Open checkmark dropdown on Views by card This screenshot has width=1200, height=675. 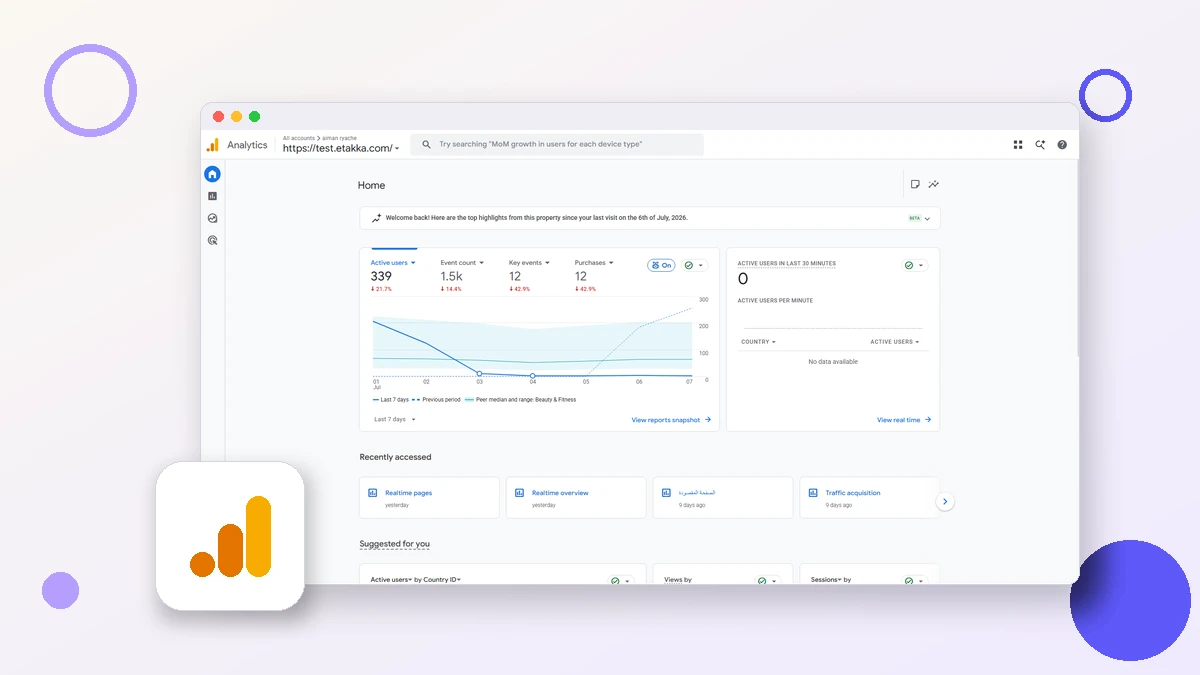tap(768, 580)
